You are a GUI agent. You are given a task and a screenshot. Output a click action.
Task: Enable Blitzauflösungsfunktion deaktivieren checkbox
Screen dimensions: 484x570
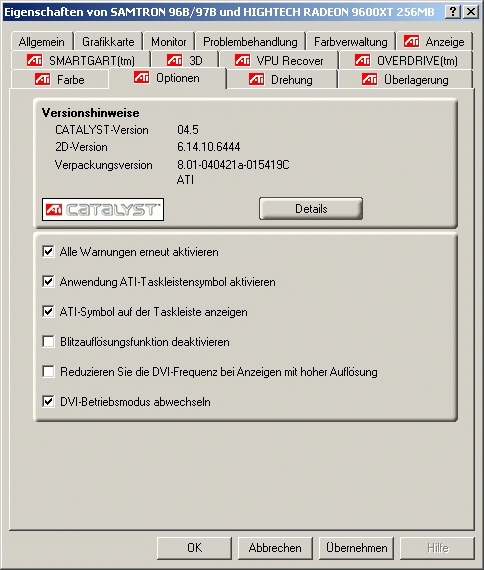[48, 342]
